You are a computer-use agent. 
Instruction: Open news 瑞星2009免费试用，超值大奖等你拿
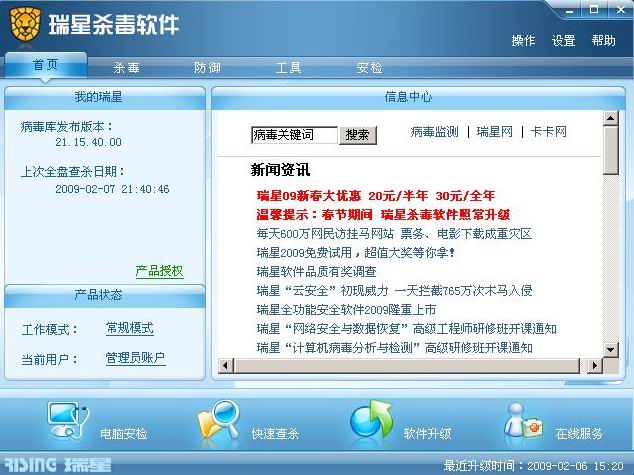[x=356, y=253]
